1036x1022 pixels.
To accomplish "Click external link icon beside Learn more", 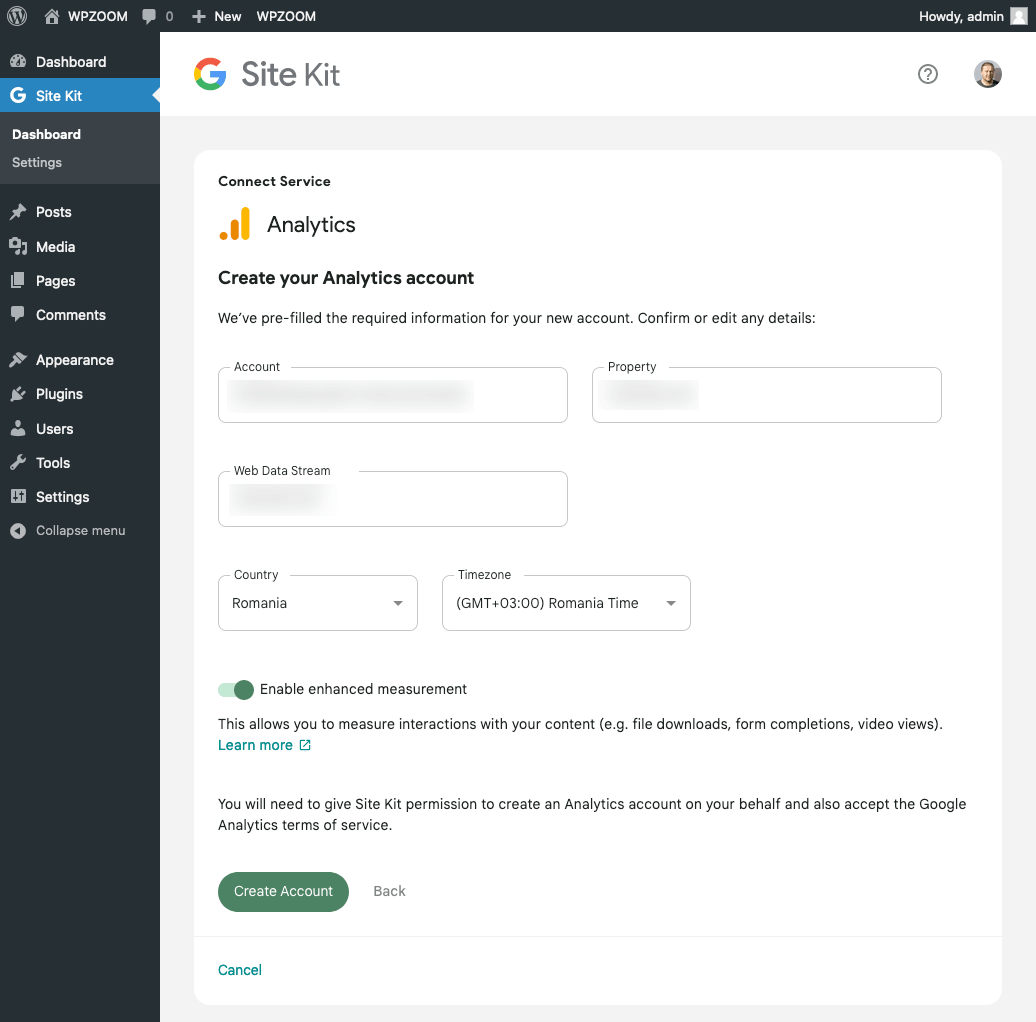I will coord(305,745).
